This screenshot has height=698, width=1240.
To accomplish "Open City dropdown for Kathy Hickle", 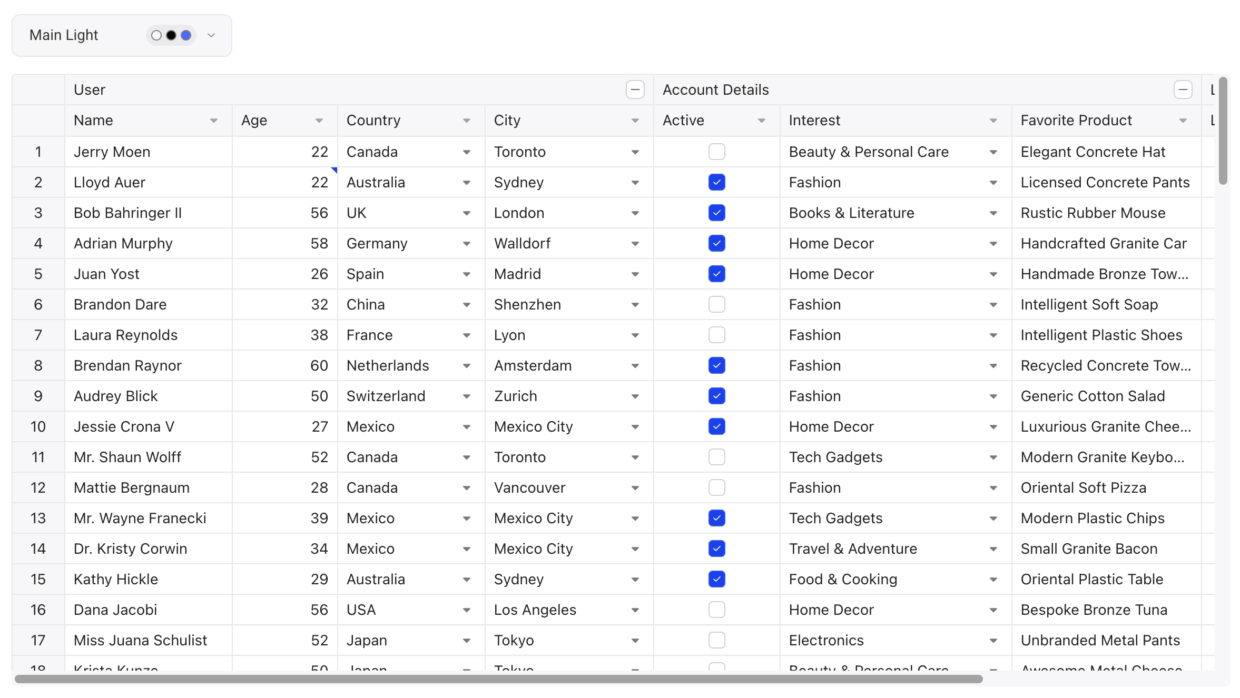I will 635,579.
